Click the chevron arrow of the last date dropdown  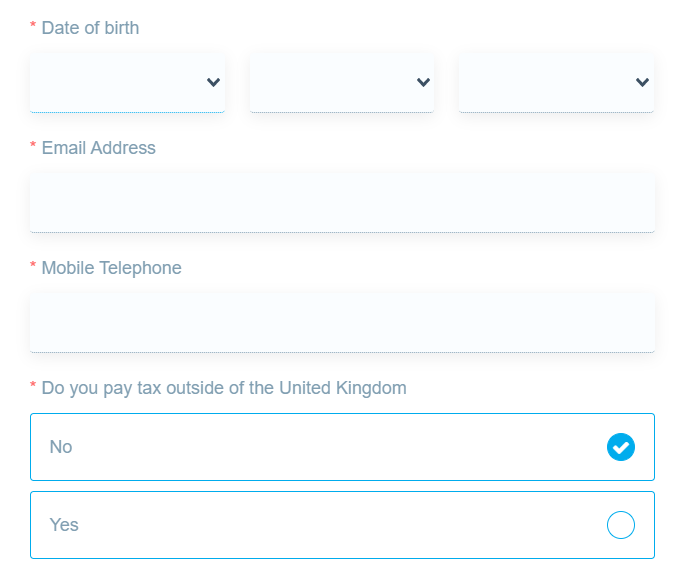(x=642, y=82)
